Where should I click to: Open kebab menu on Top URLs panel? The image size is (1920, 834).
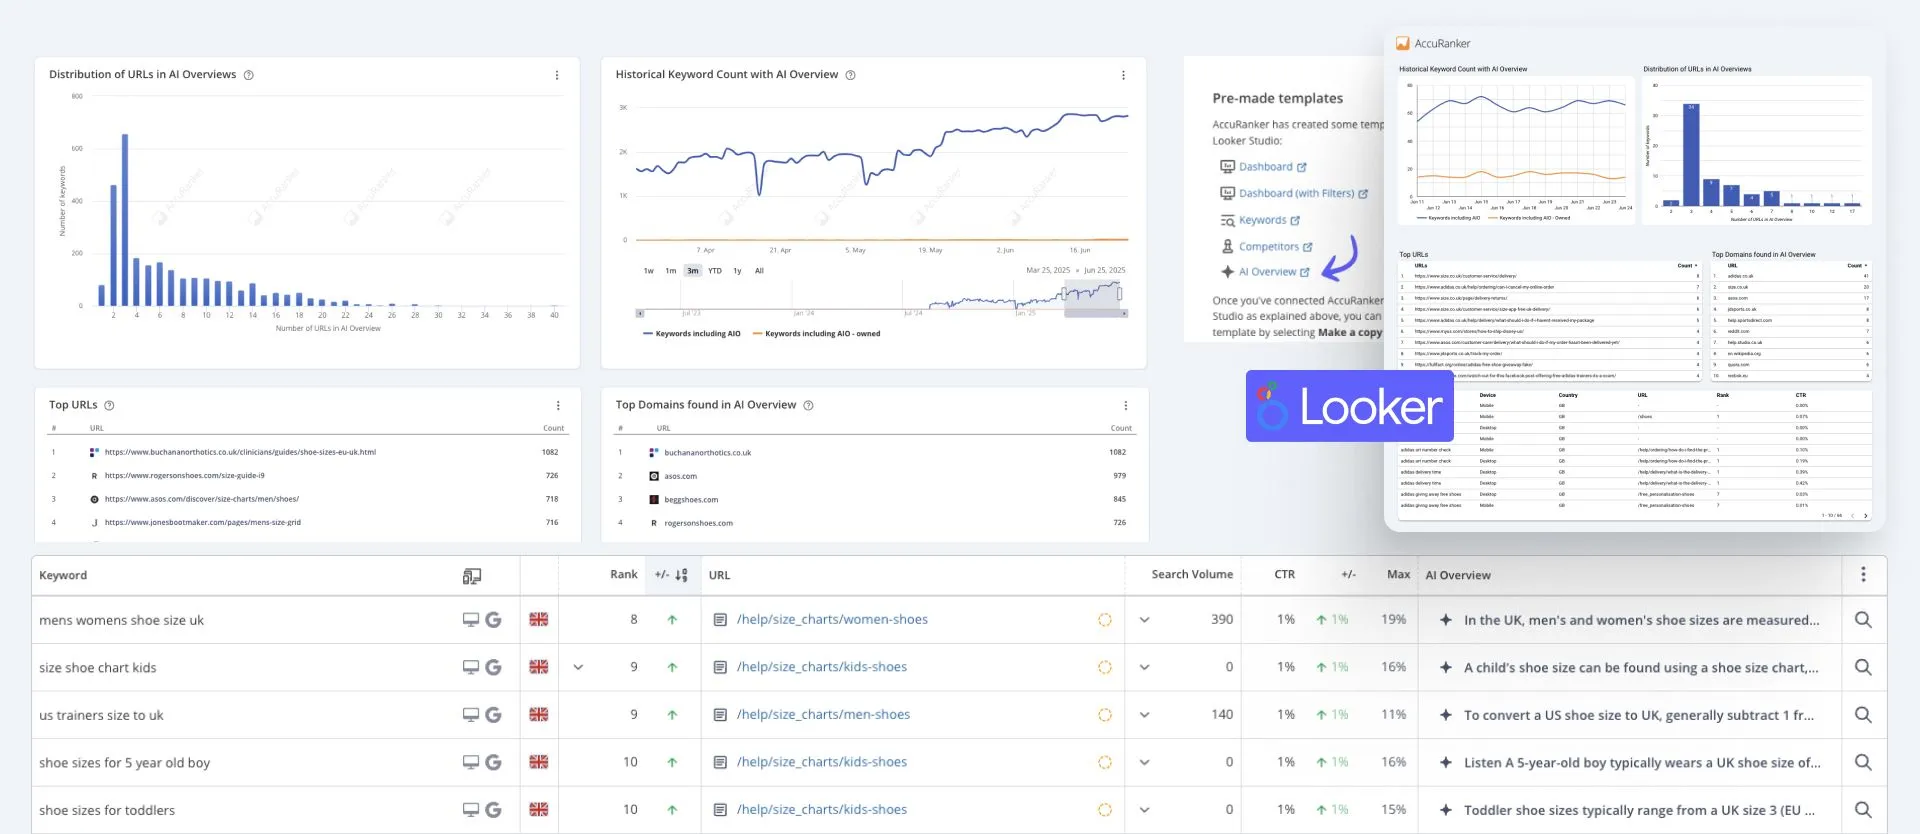[x=558, y=405]
